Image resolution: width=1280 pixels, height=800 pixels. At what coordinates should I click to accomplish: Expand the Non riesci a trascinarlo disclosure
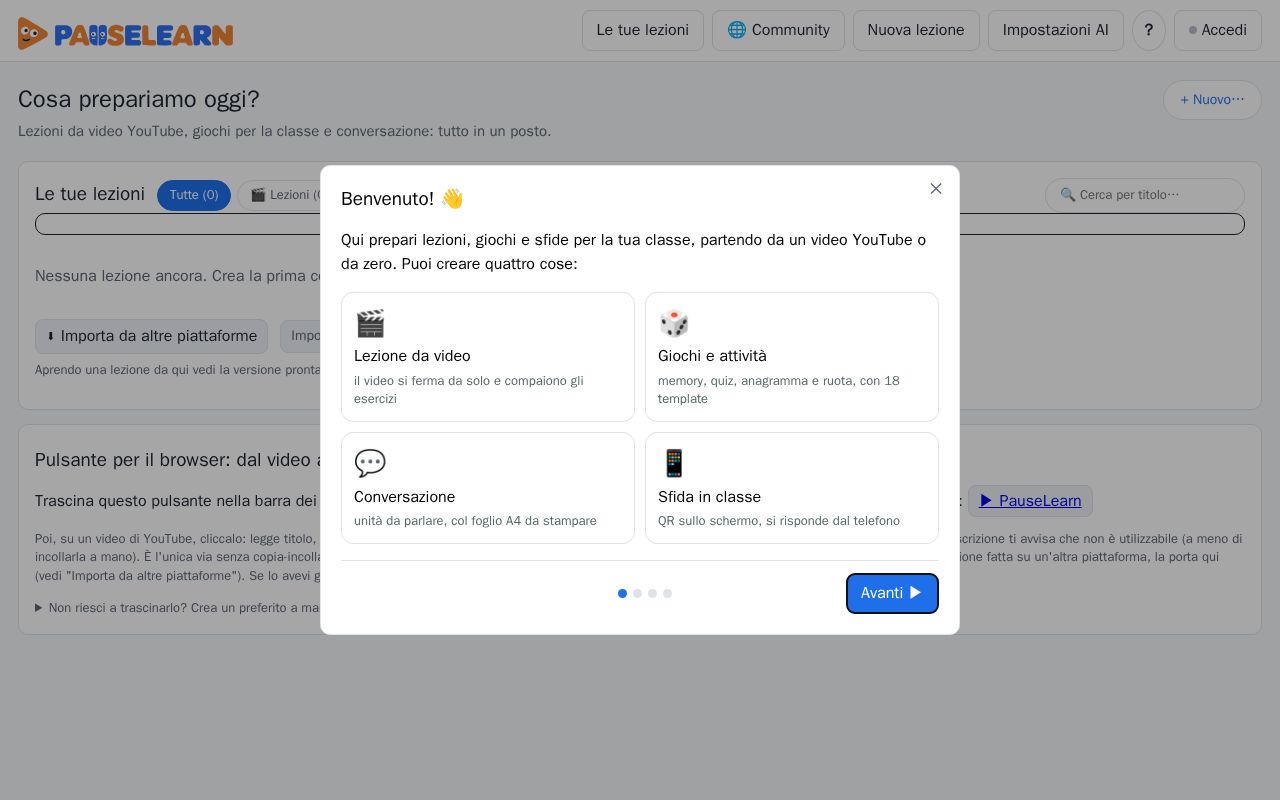(180, 608)
